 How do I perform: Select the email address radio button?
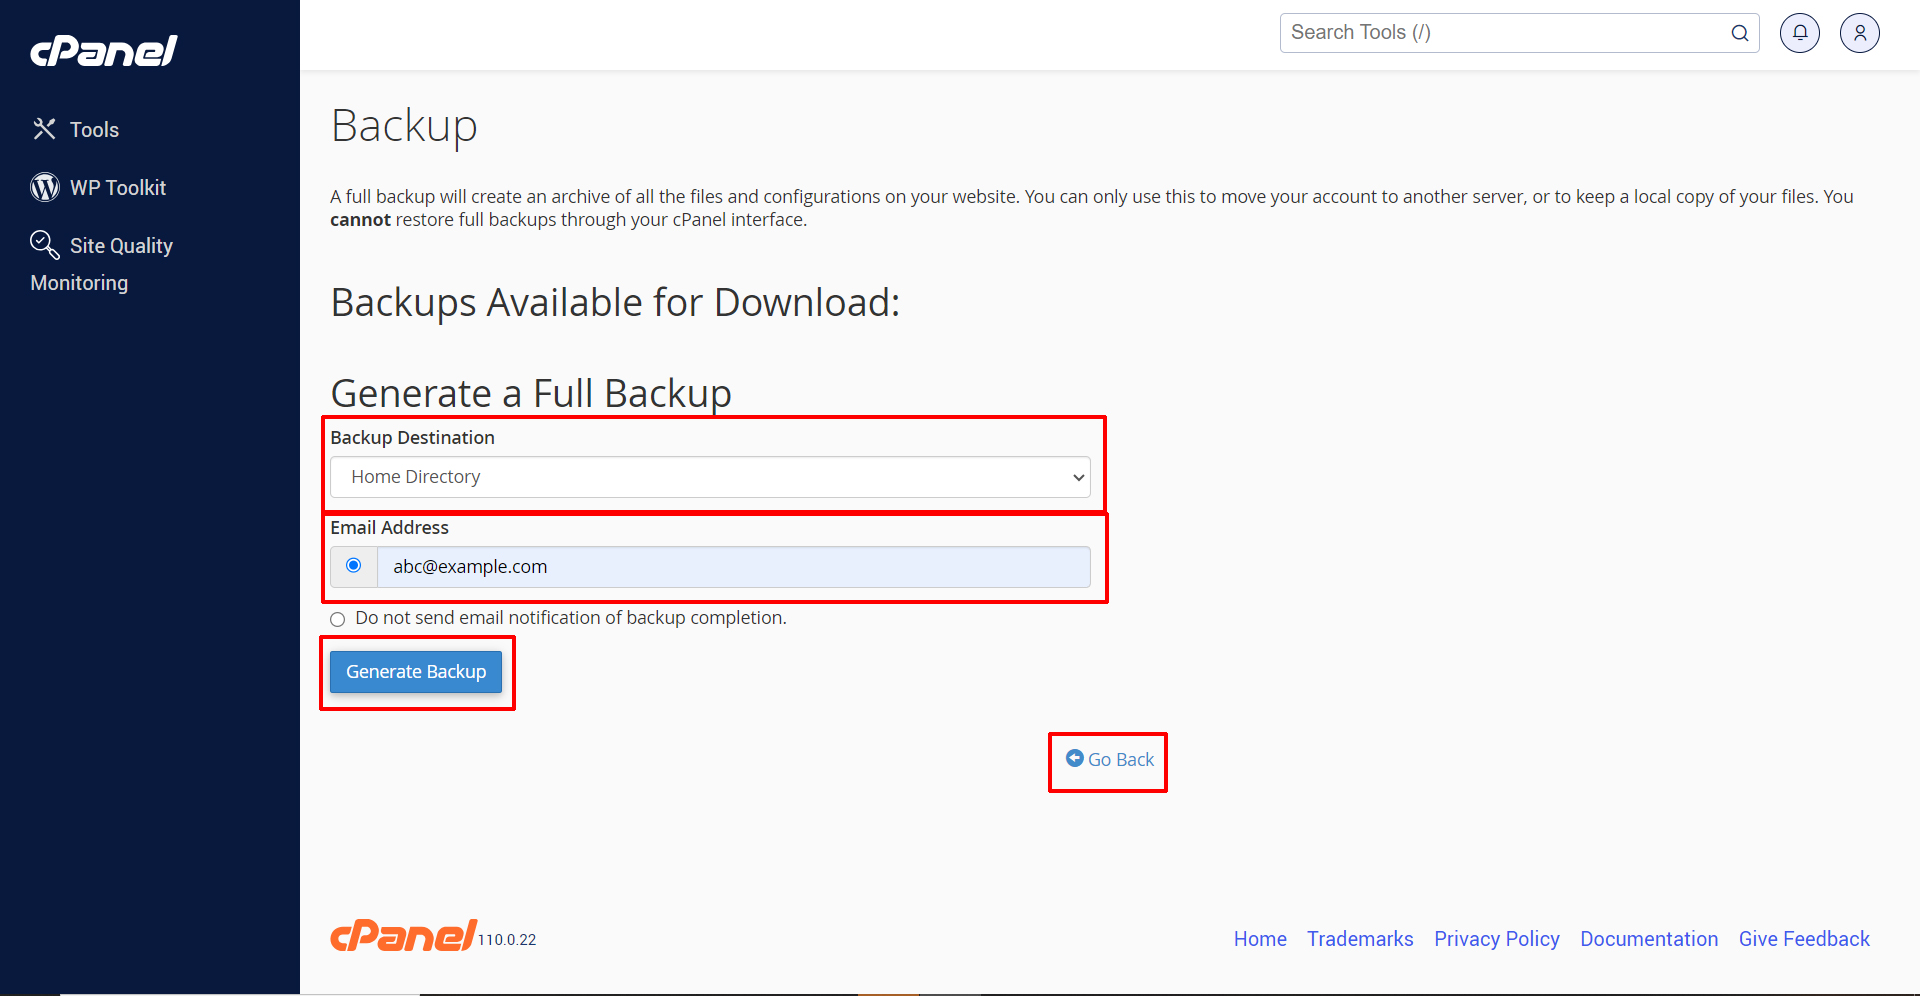point(354,566)
